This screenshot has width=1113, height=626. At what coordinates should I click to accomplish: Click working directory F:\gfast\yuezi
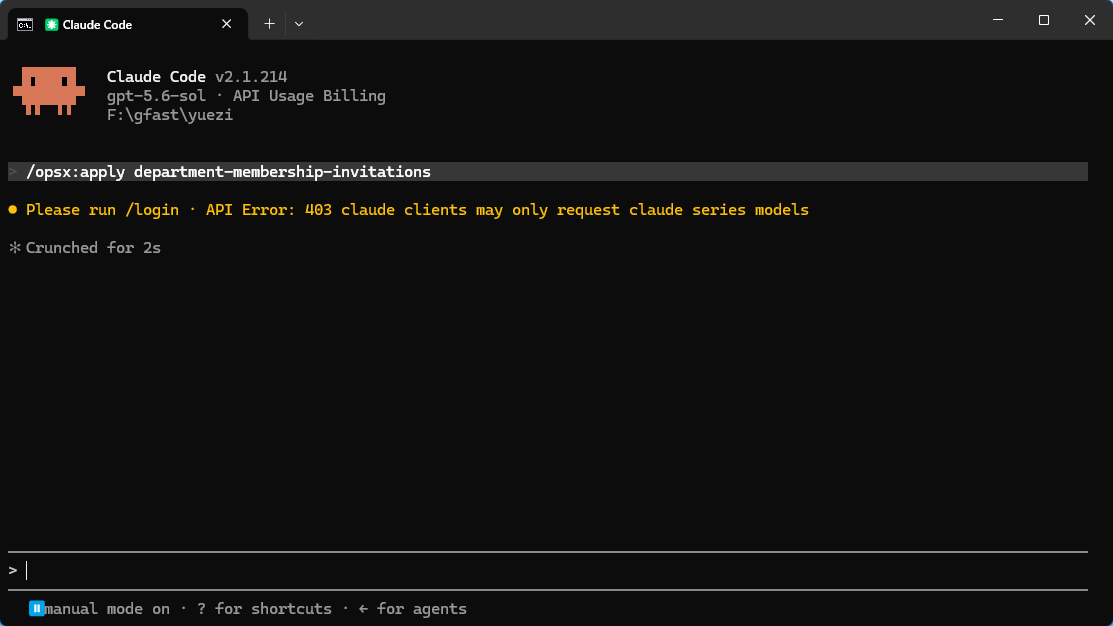pos(170,115)
